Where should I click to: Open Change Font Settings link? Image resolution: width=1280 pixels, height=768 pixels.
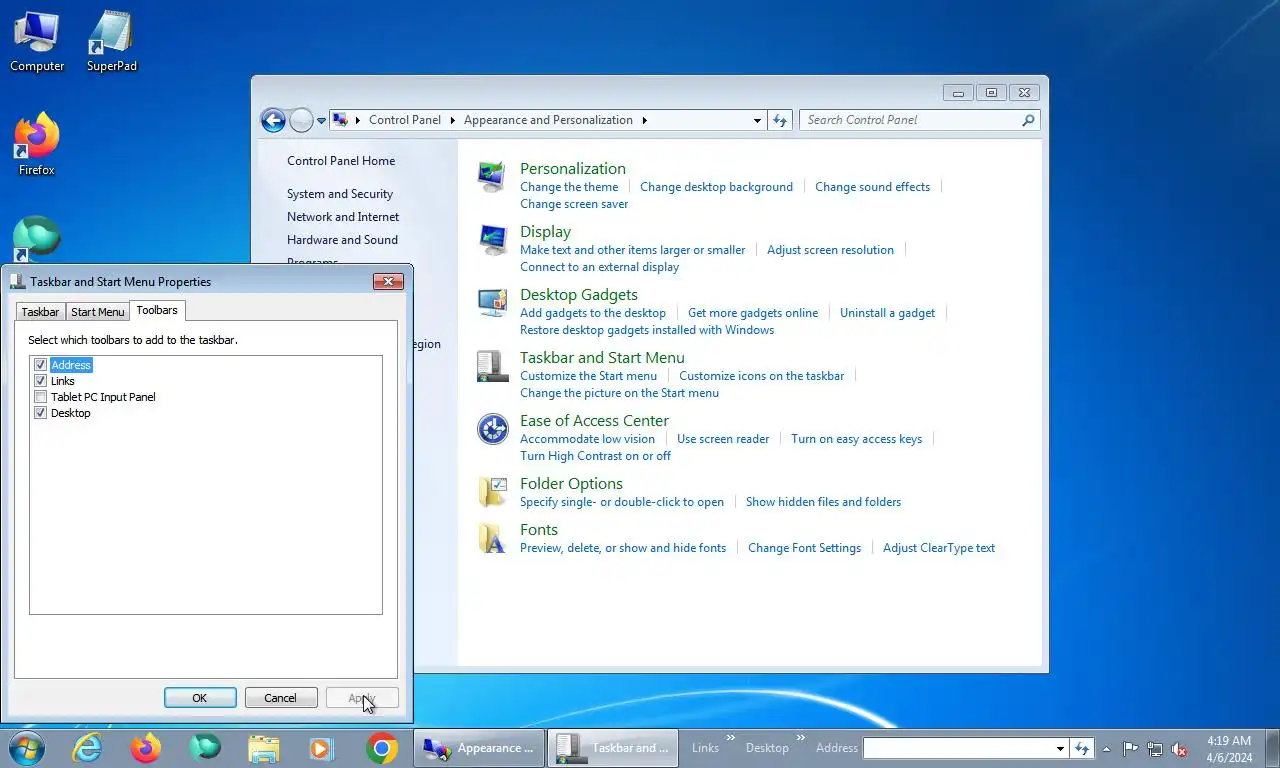[804, 548]
